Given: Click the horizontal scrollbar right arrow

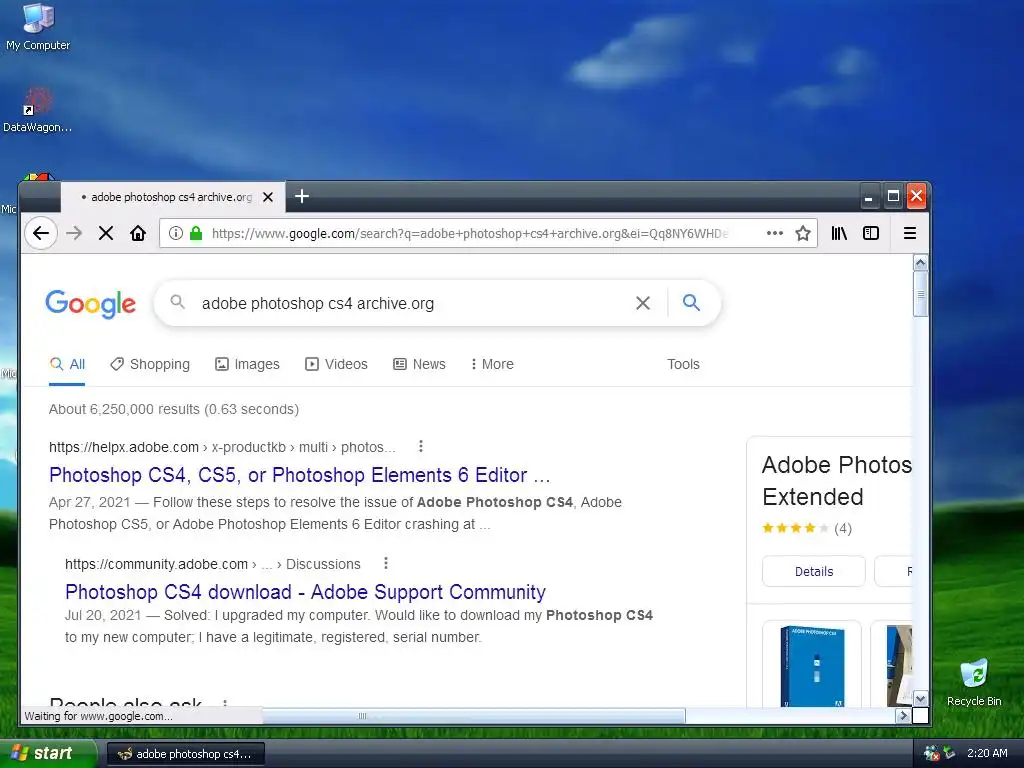Looking at the screenshot, I should coord(903,716).
